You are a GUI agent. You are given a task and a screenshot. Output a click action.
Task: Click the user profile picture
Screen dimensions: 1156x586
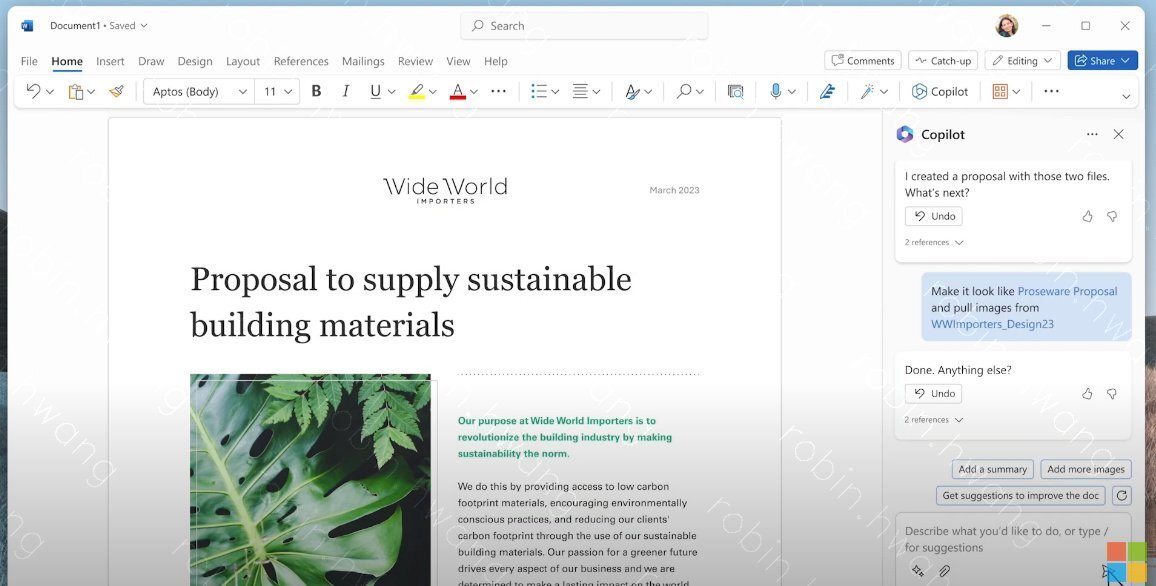point(1006,26)
